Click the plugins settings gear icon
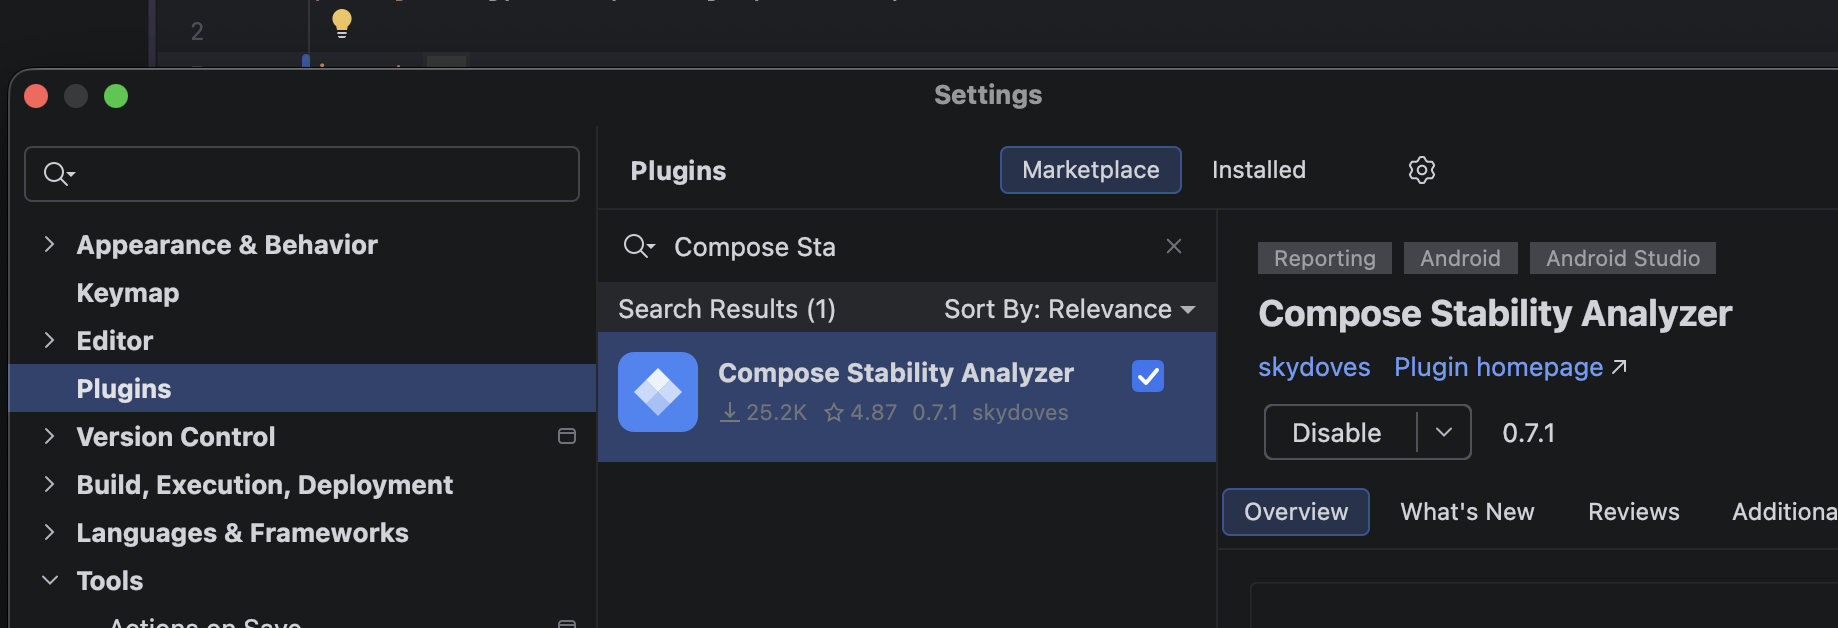This screenshot has width=1838, height=628. pos(1421,170)
